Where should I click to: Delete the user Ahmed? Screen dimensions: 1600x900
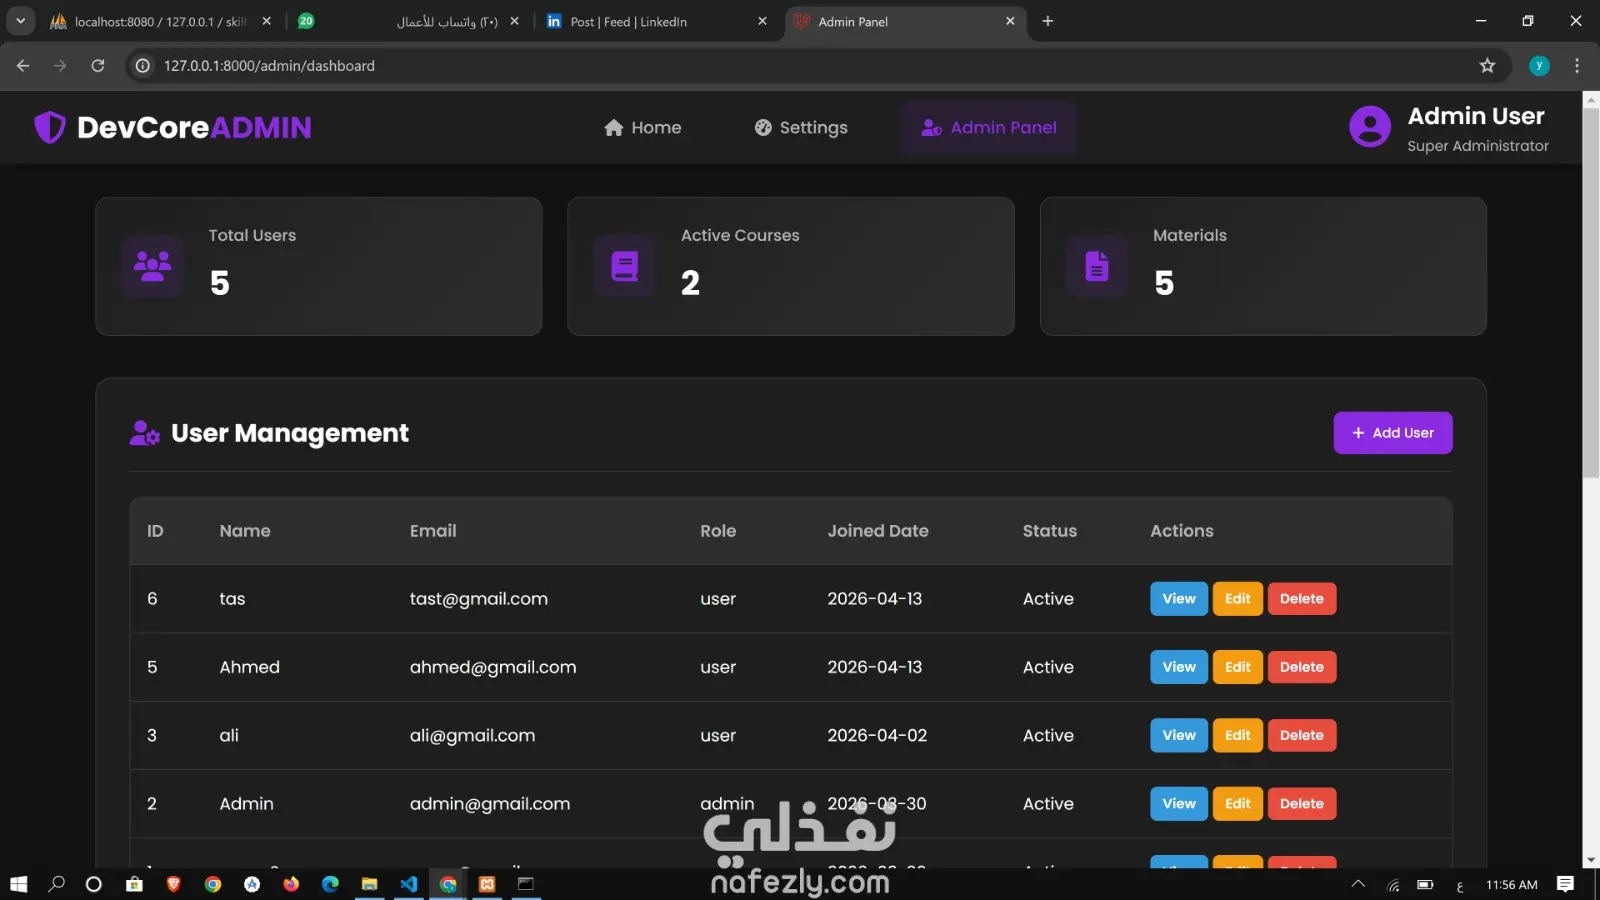tap(1301, 667)
